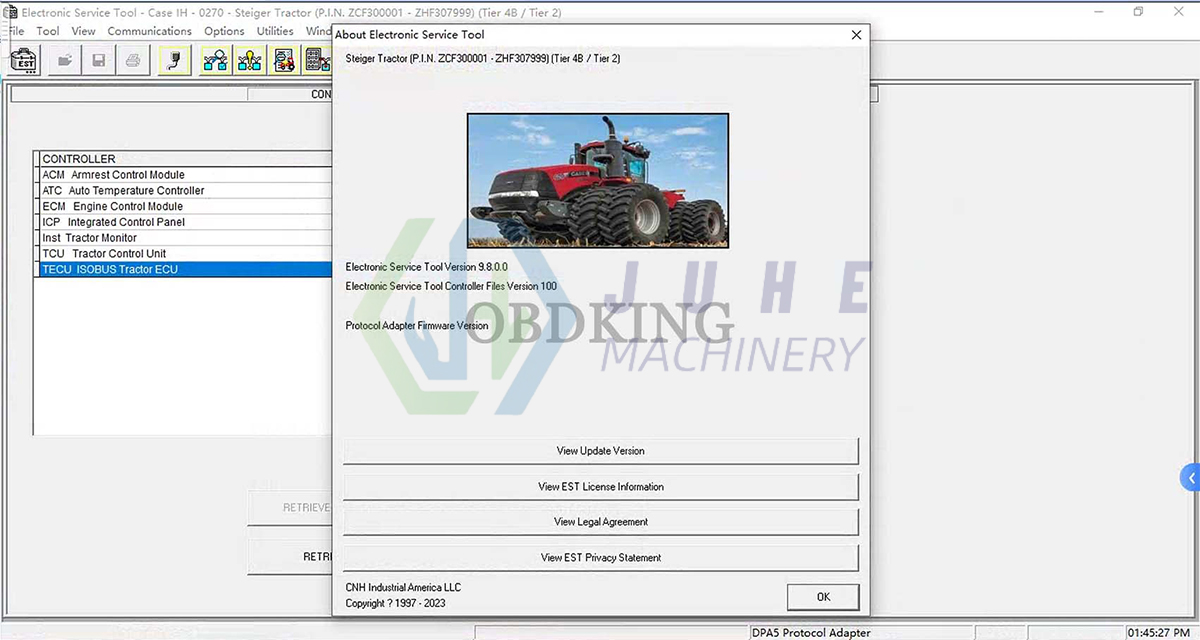Click the clock showing 01:45:27 PM

[x=1161, y=632]
